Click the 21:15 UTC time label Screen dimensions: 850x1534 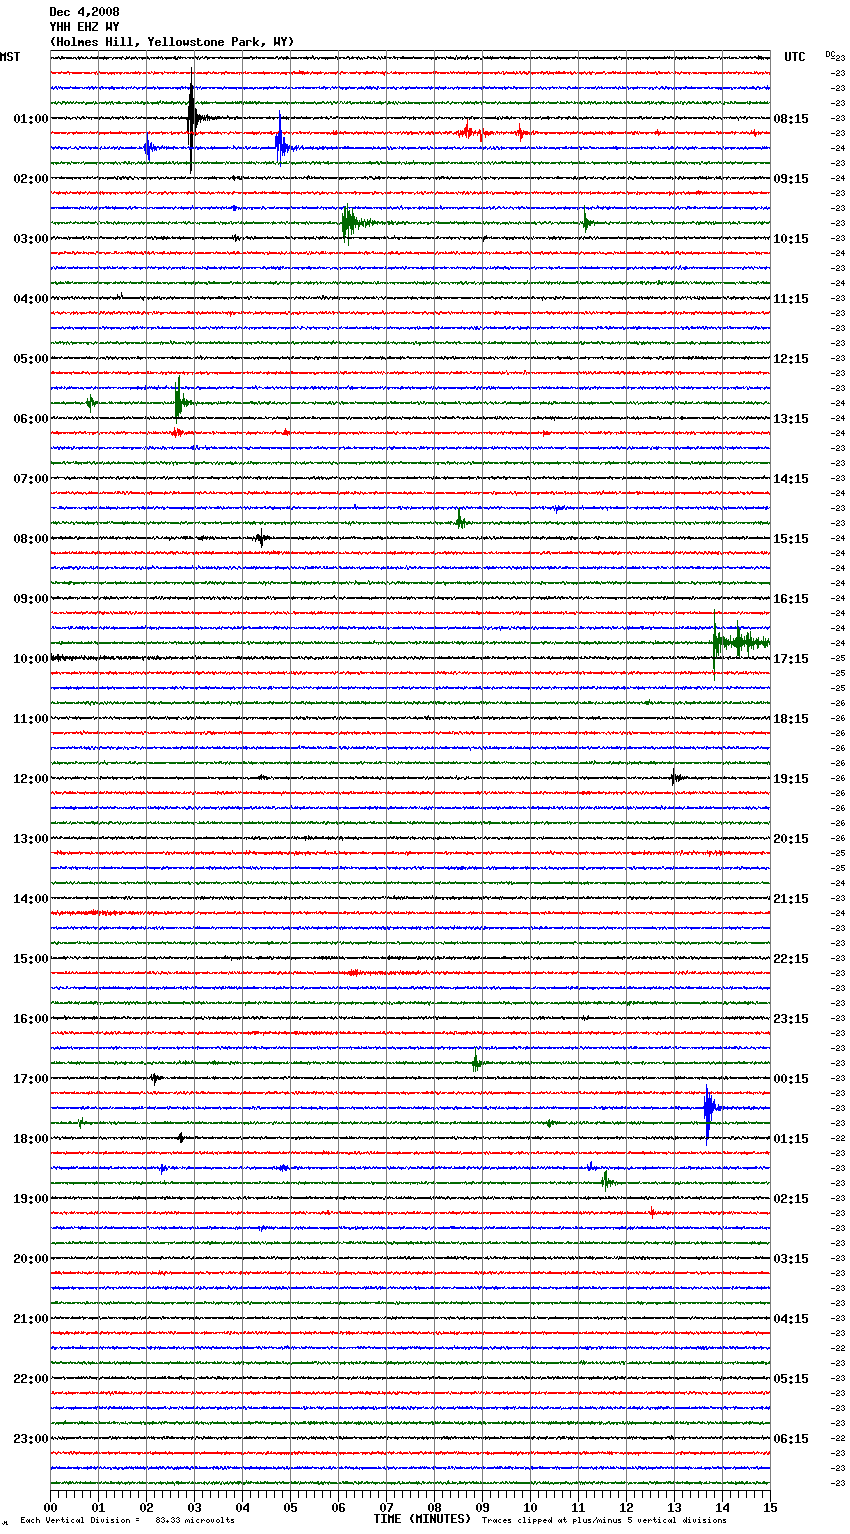click(x=791, y=899)
